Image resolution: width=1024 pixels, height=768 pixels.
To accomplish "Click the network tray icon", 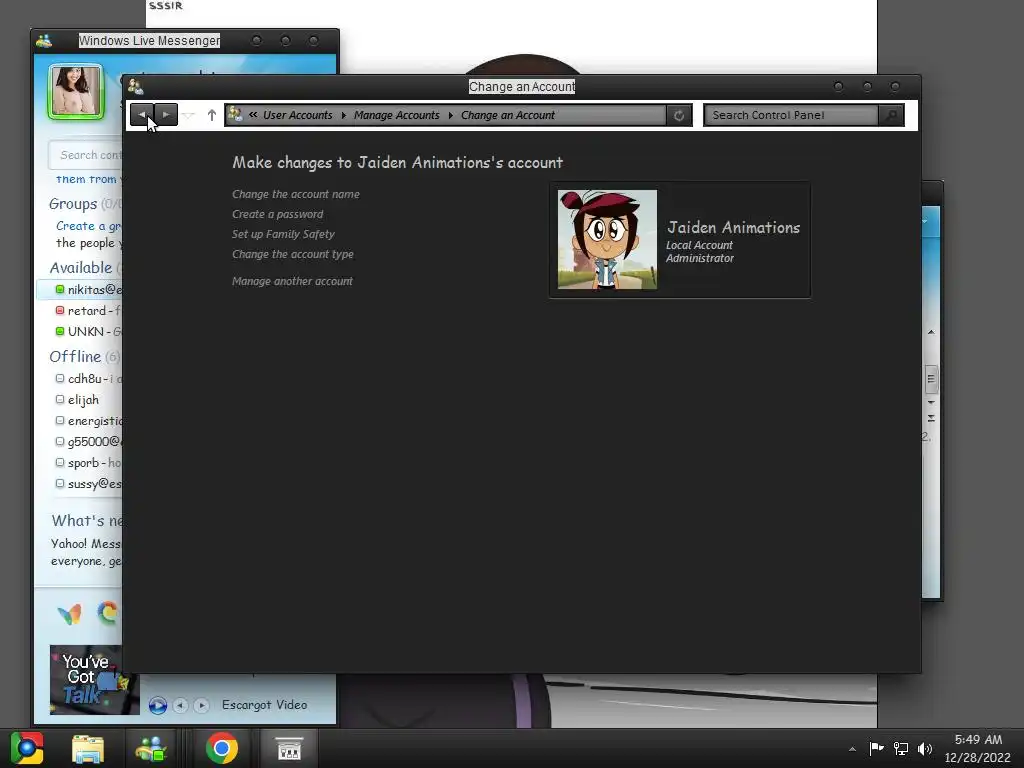I will point(901,748).
